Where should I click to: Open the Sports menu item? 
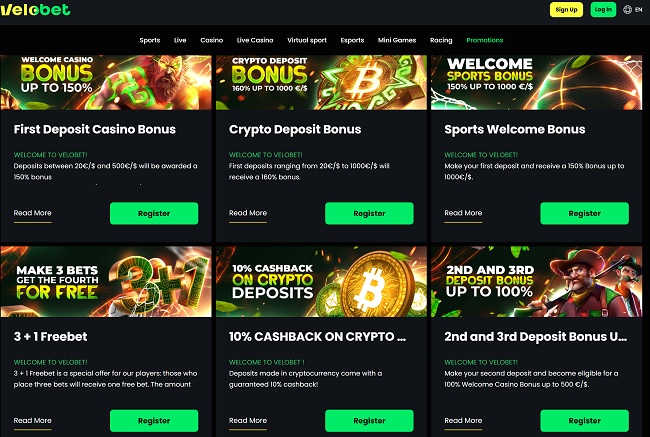(150, 40)
